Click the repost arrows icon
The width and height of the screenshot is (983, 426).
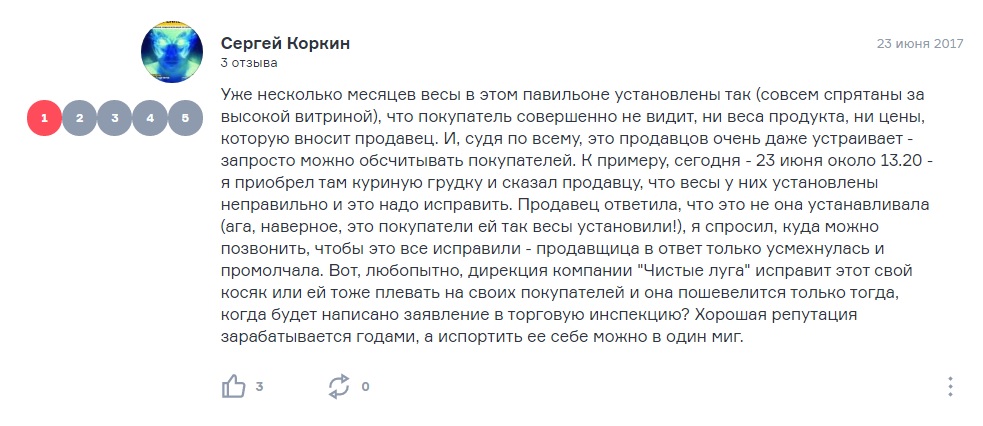click(339, 387)
